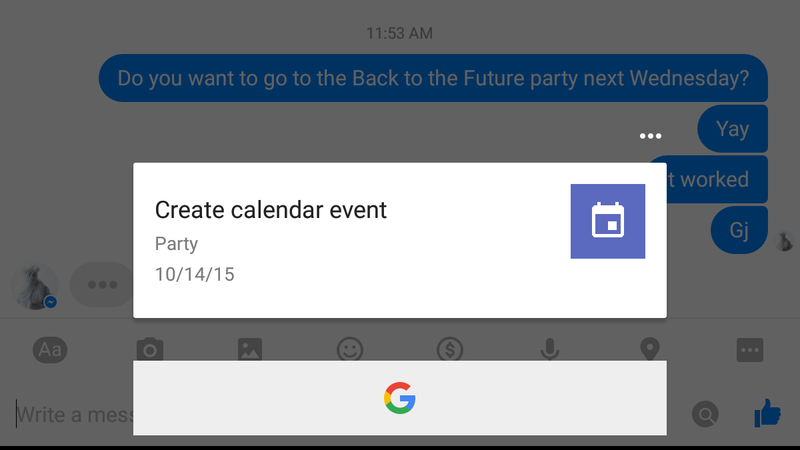
Task: Select the Aa text keyboard icon
Action: pos(50,350)
